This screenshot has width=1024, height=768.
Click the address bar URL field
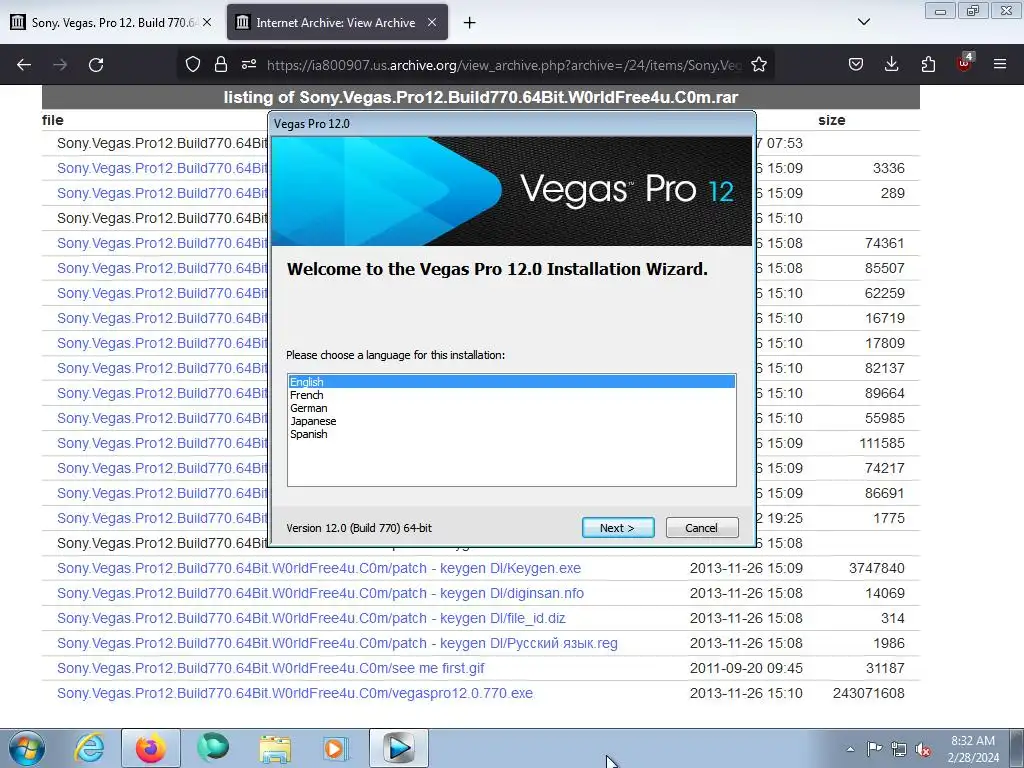point(504,65)
